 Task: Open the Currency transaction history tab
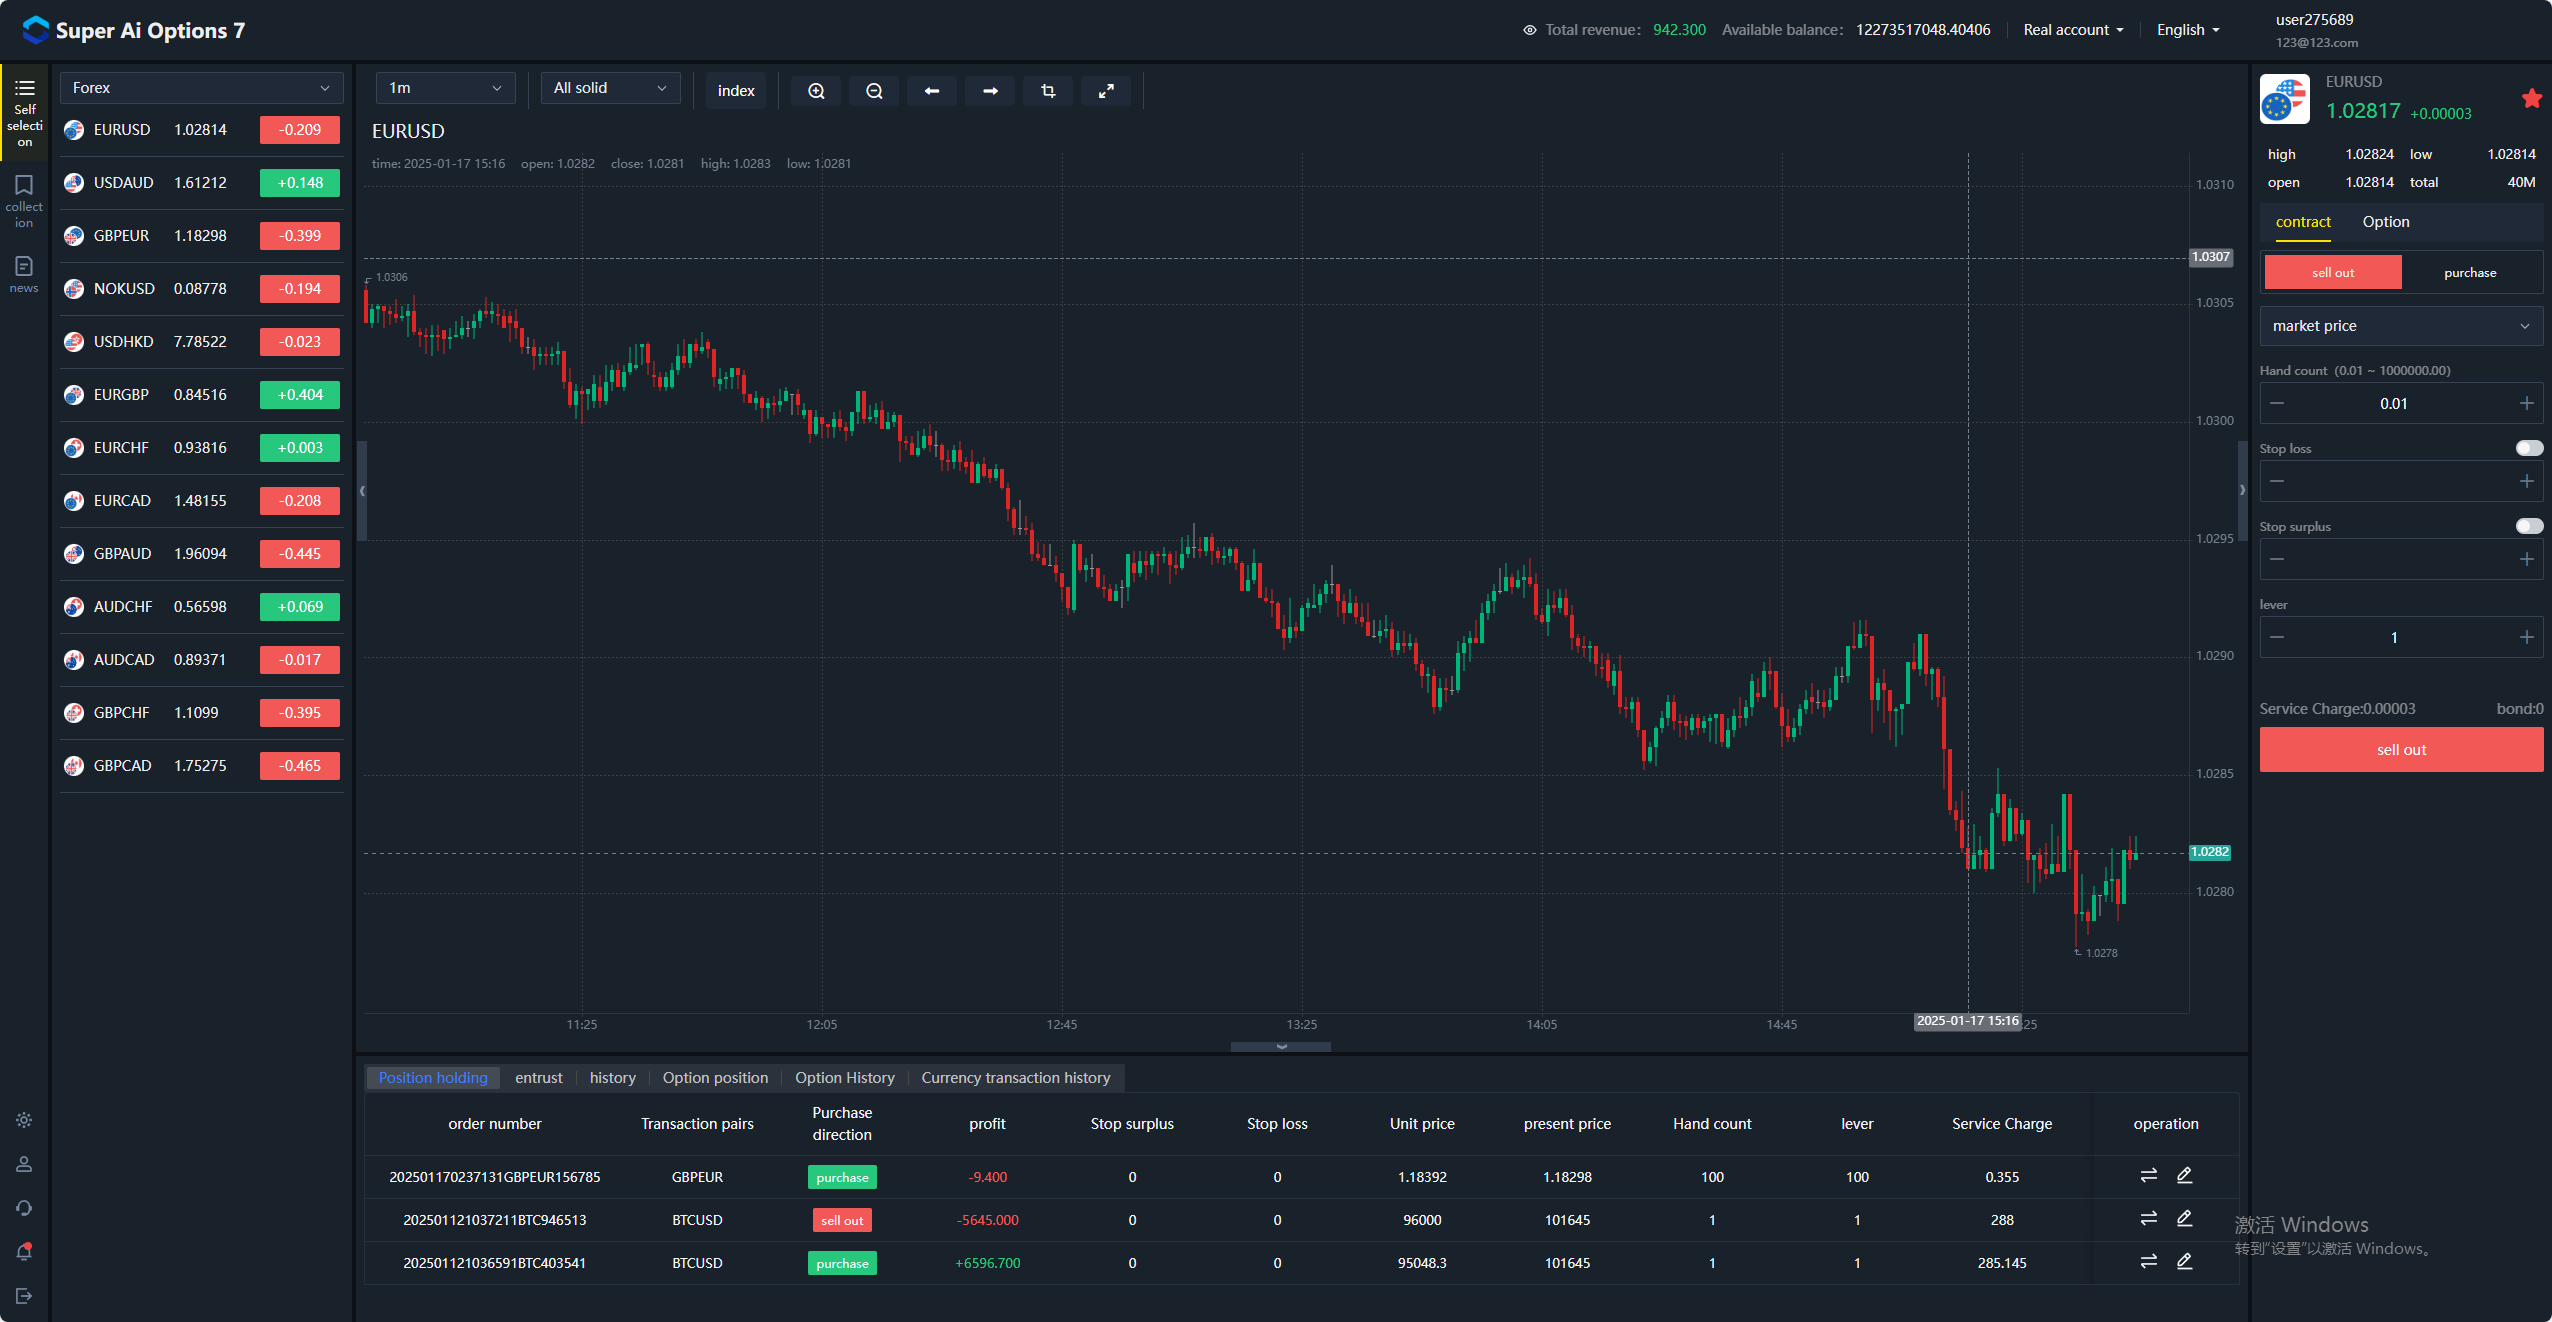pyautogui.click(x=1016, y=1077)
